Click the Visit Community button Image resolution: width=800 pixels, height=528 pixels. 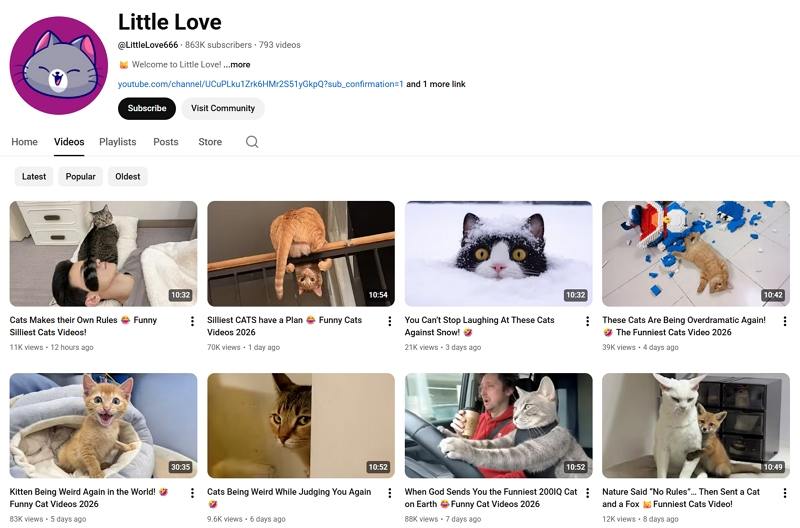point(223,108)
